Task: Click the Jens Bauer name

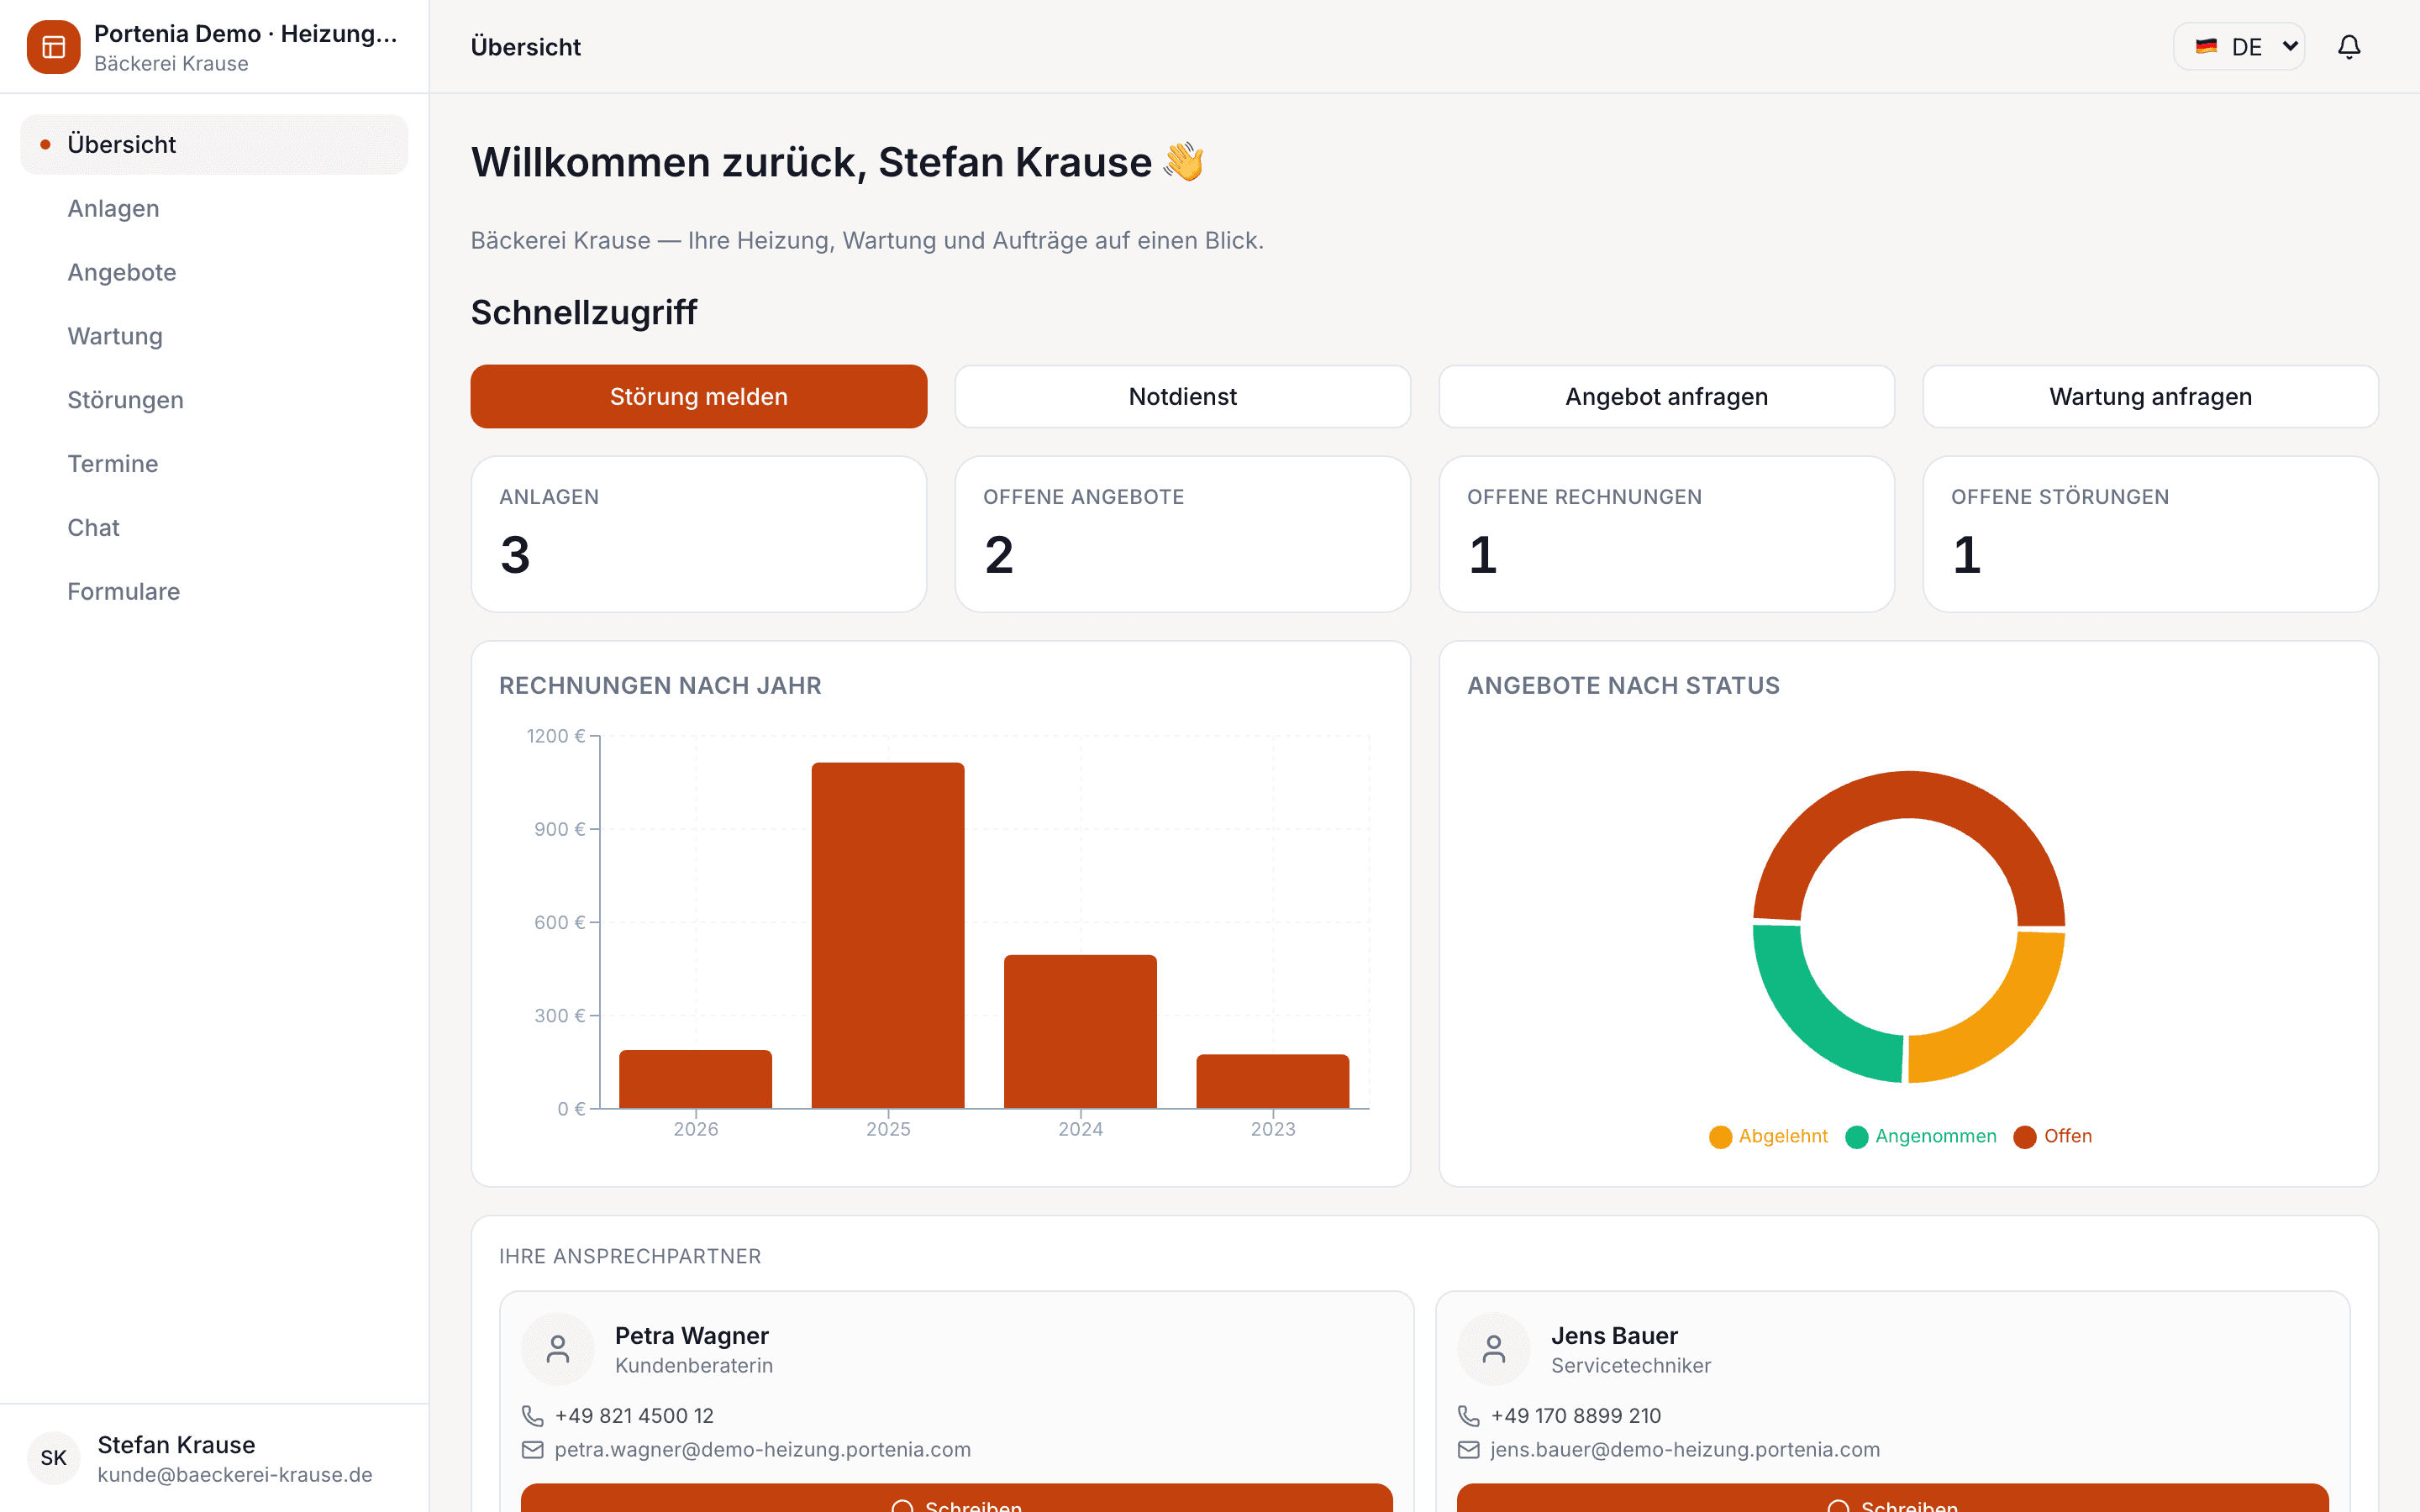Action: click(1614, 1336)
